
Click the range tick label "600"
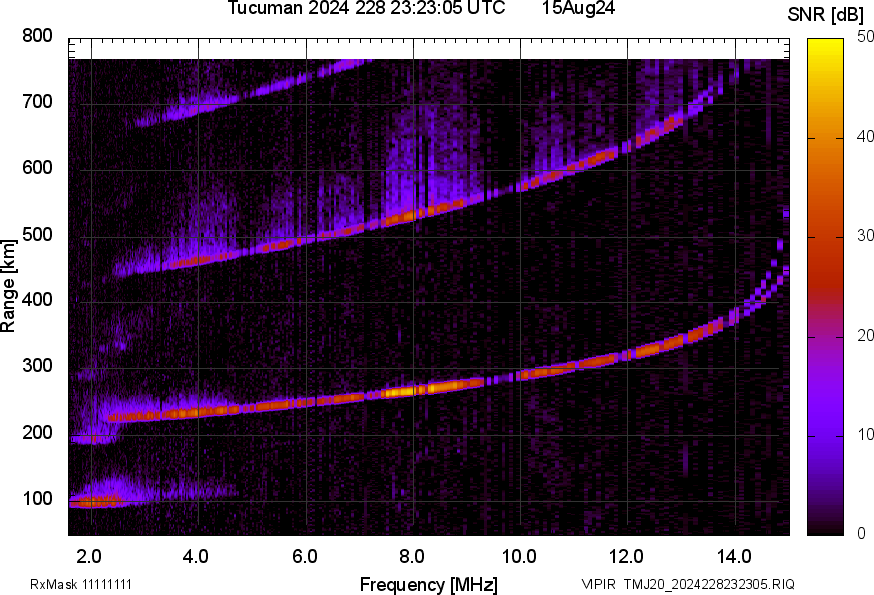coord(37,168)
